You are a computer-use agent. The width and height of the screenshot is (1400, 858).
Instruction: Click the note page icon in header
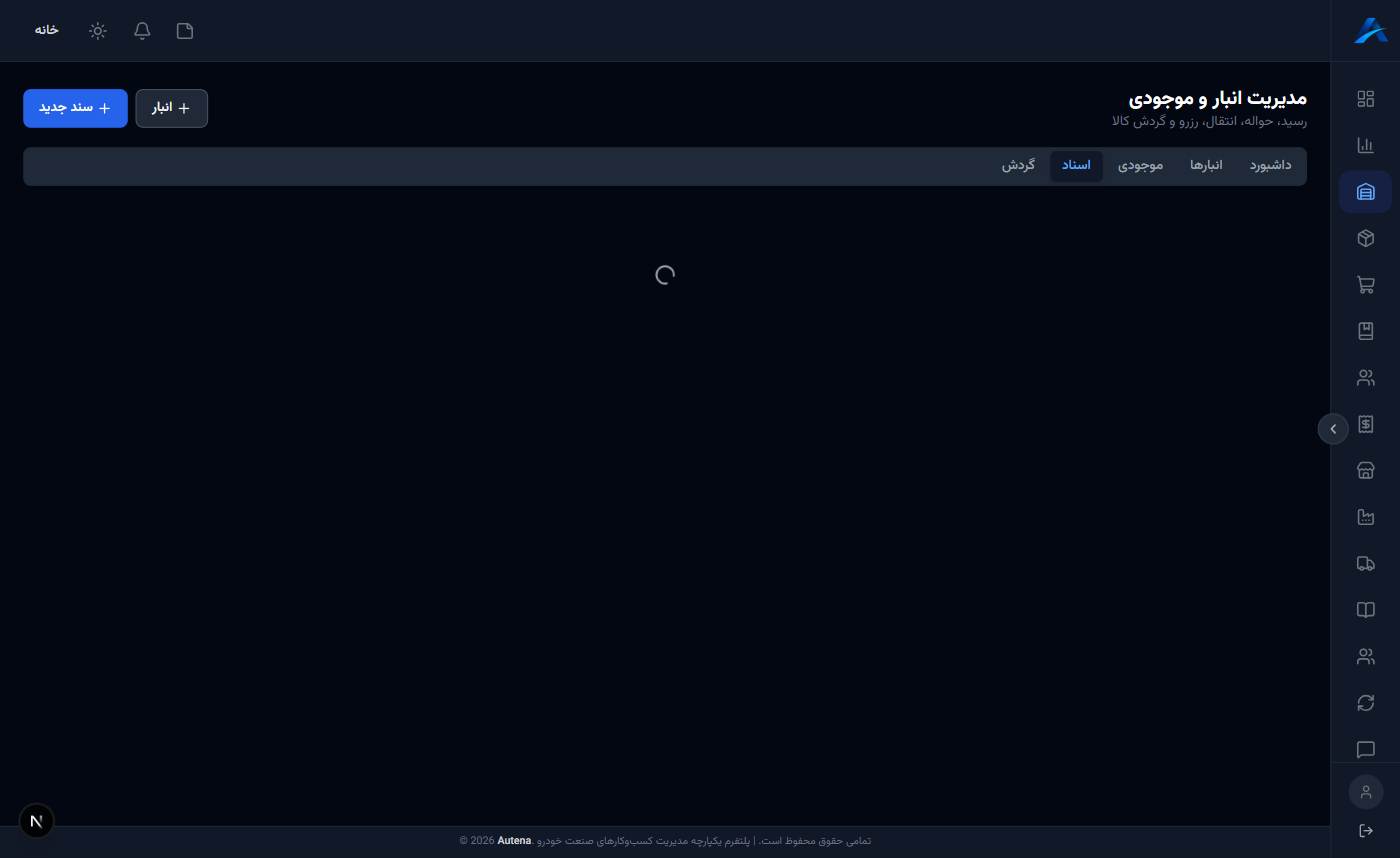coord(185,30)
